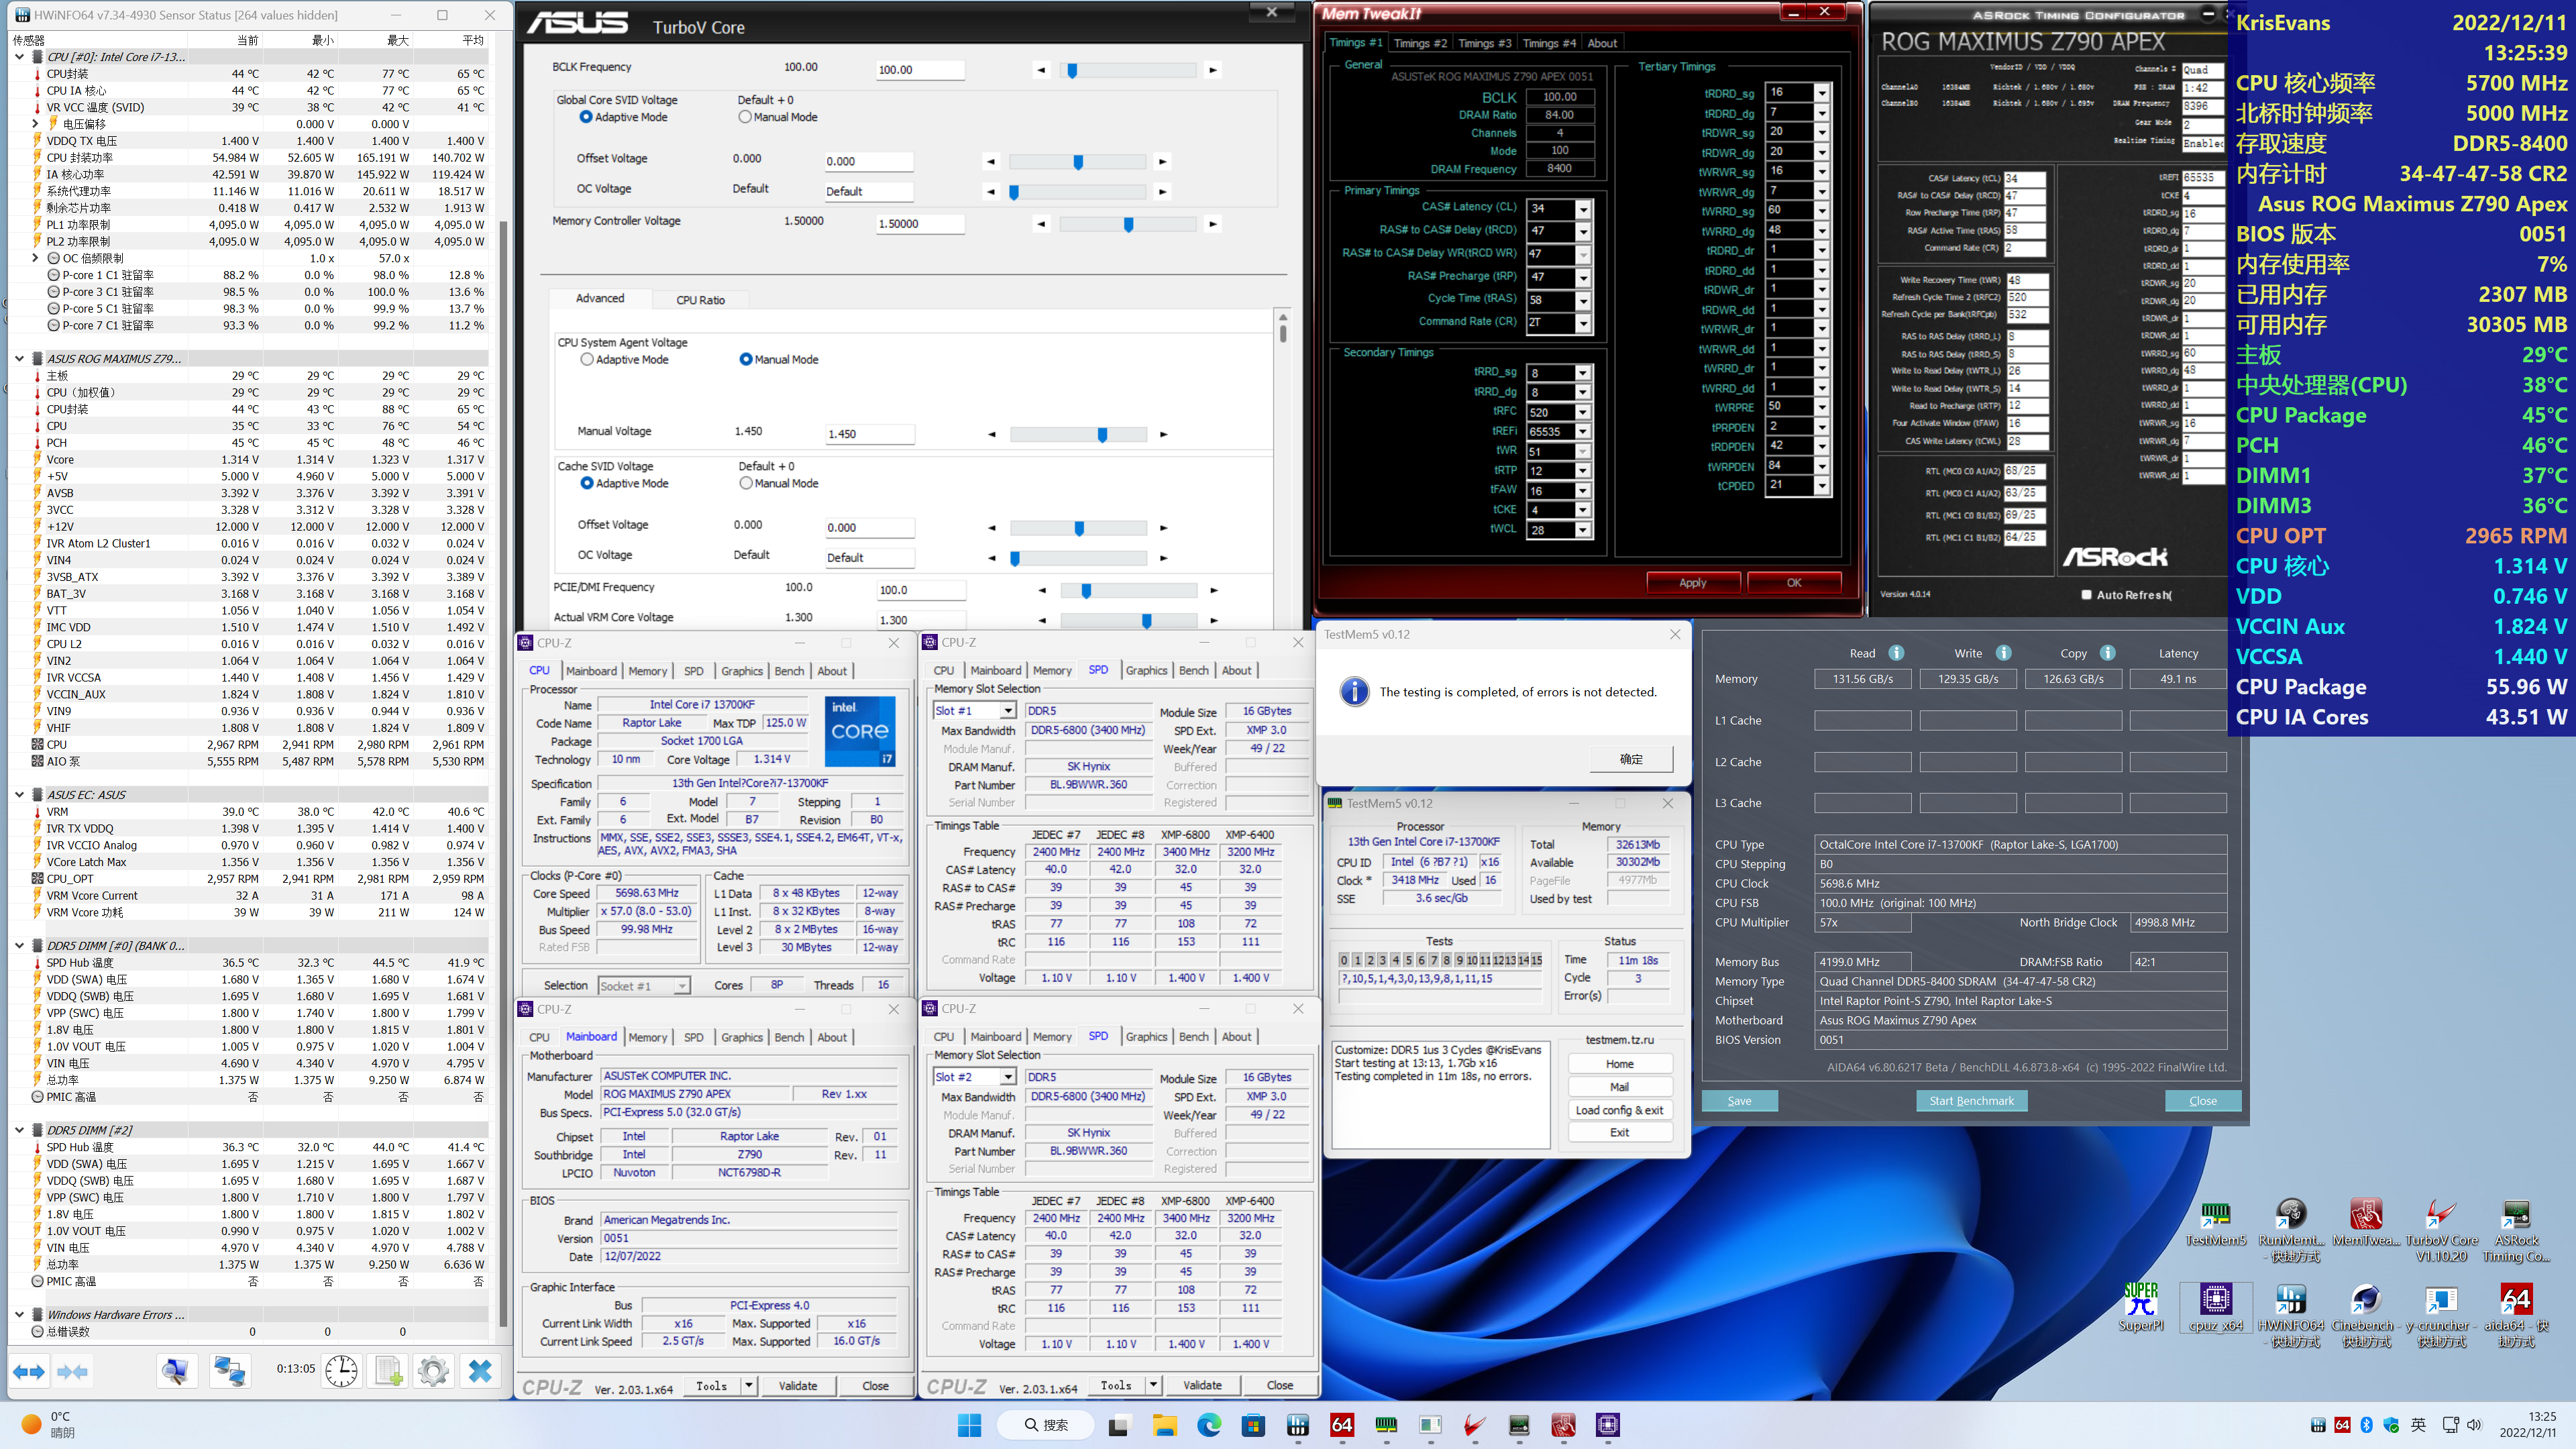The width and height of the screenshot is (2576, 1449).
Task: Reset HWiNFO elapsed time clock icon
Action: point(341,1371)
